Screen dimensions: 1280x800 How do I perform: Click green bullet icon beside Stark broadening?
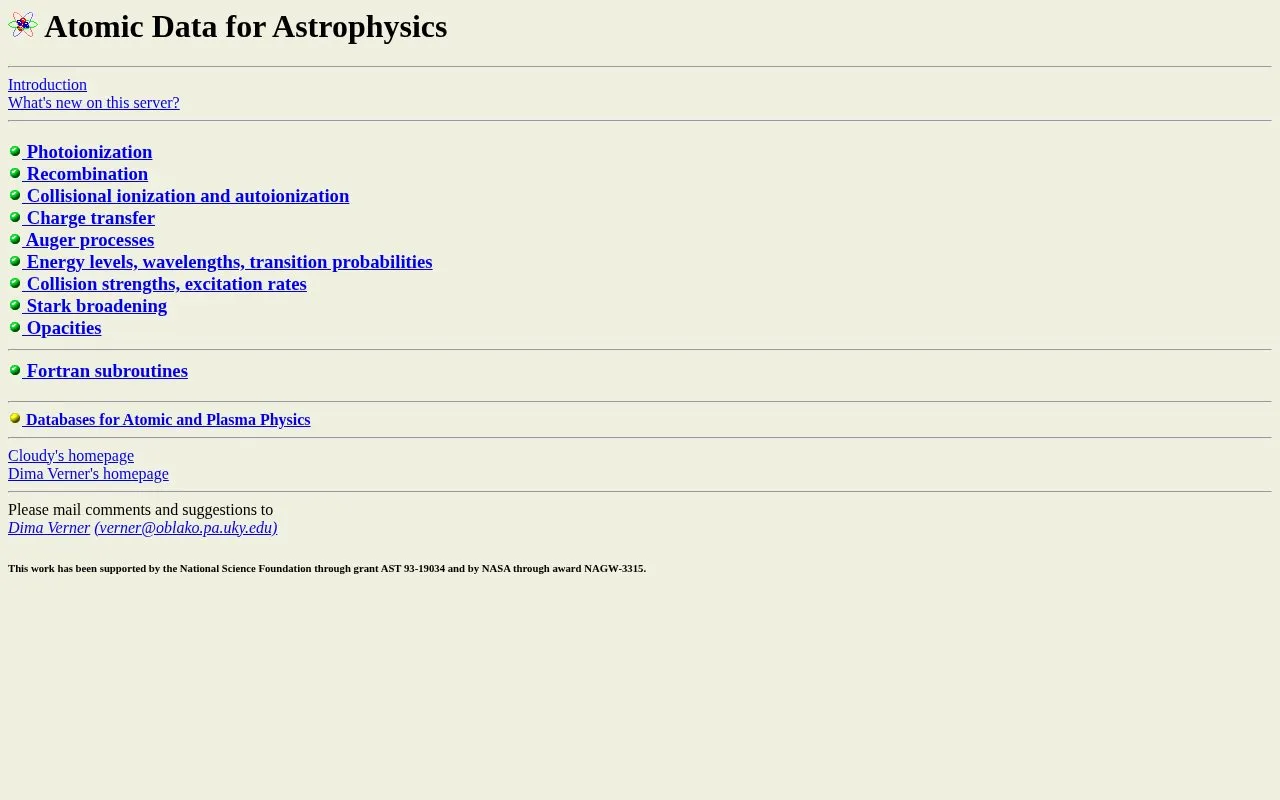click(x=15, y=305)
